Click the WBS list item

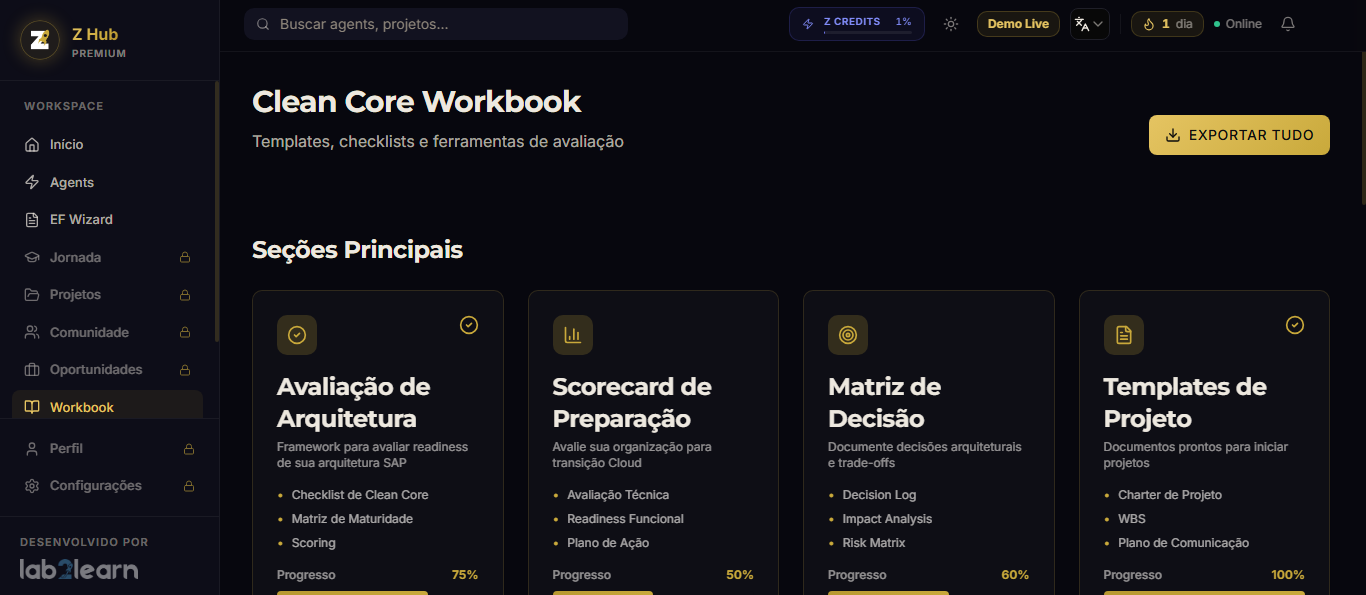click(x=1132, y=519)
